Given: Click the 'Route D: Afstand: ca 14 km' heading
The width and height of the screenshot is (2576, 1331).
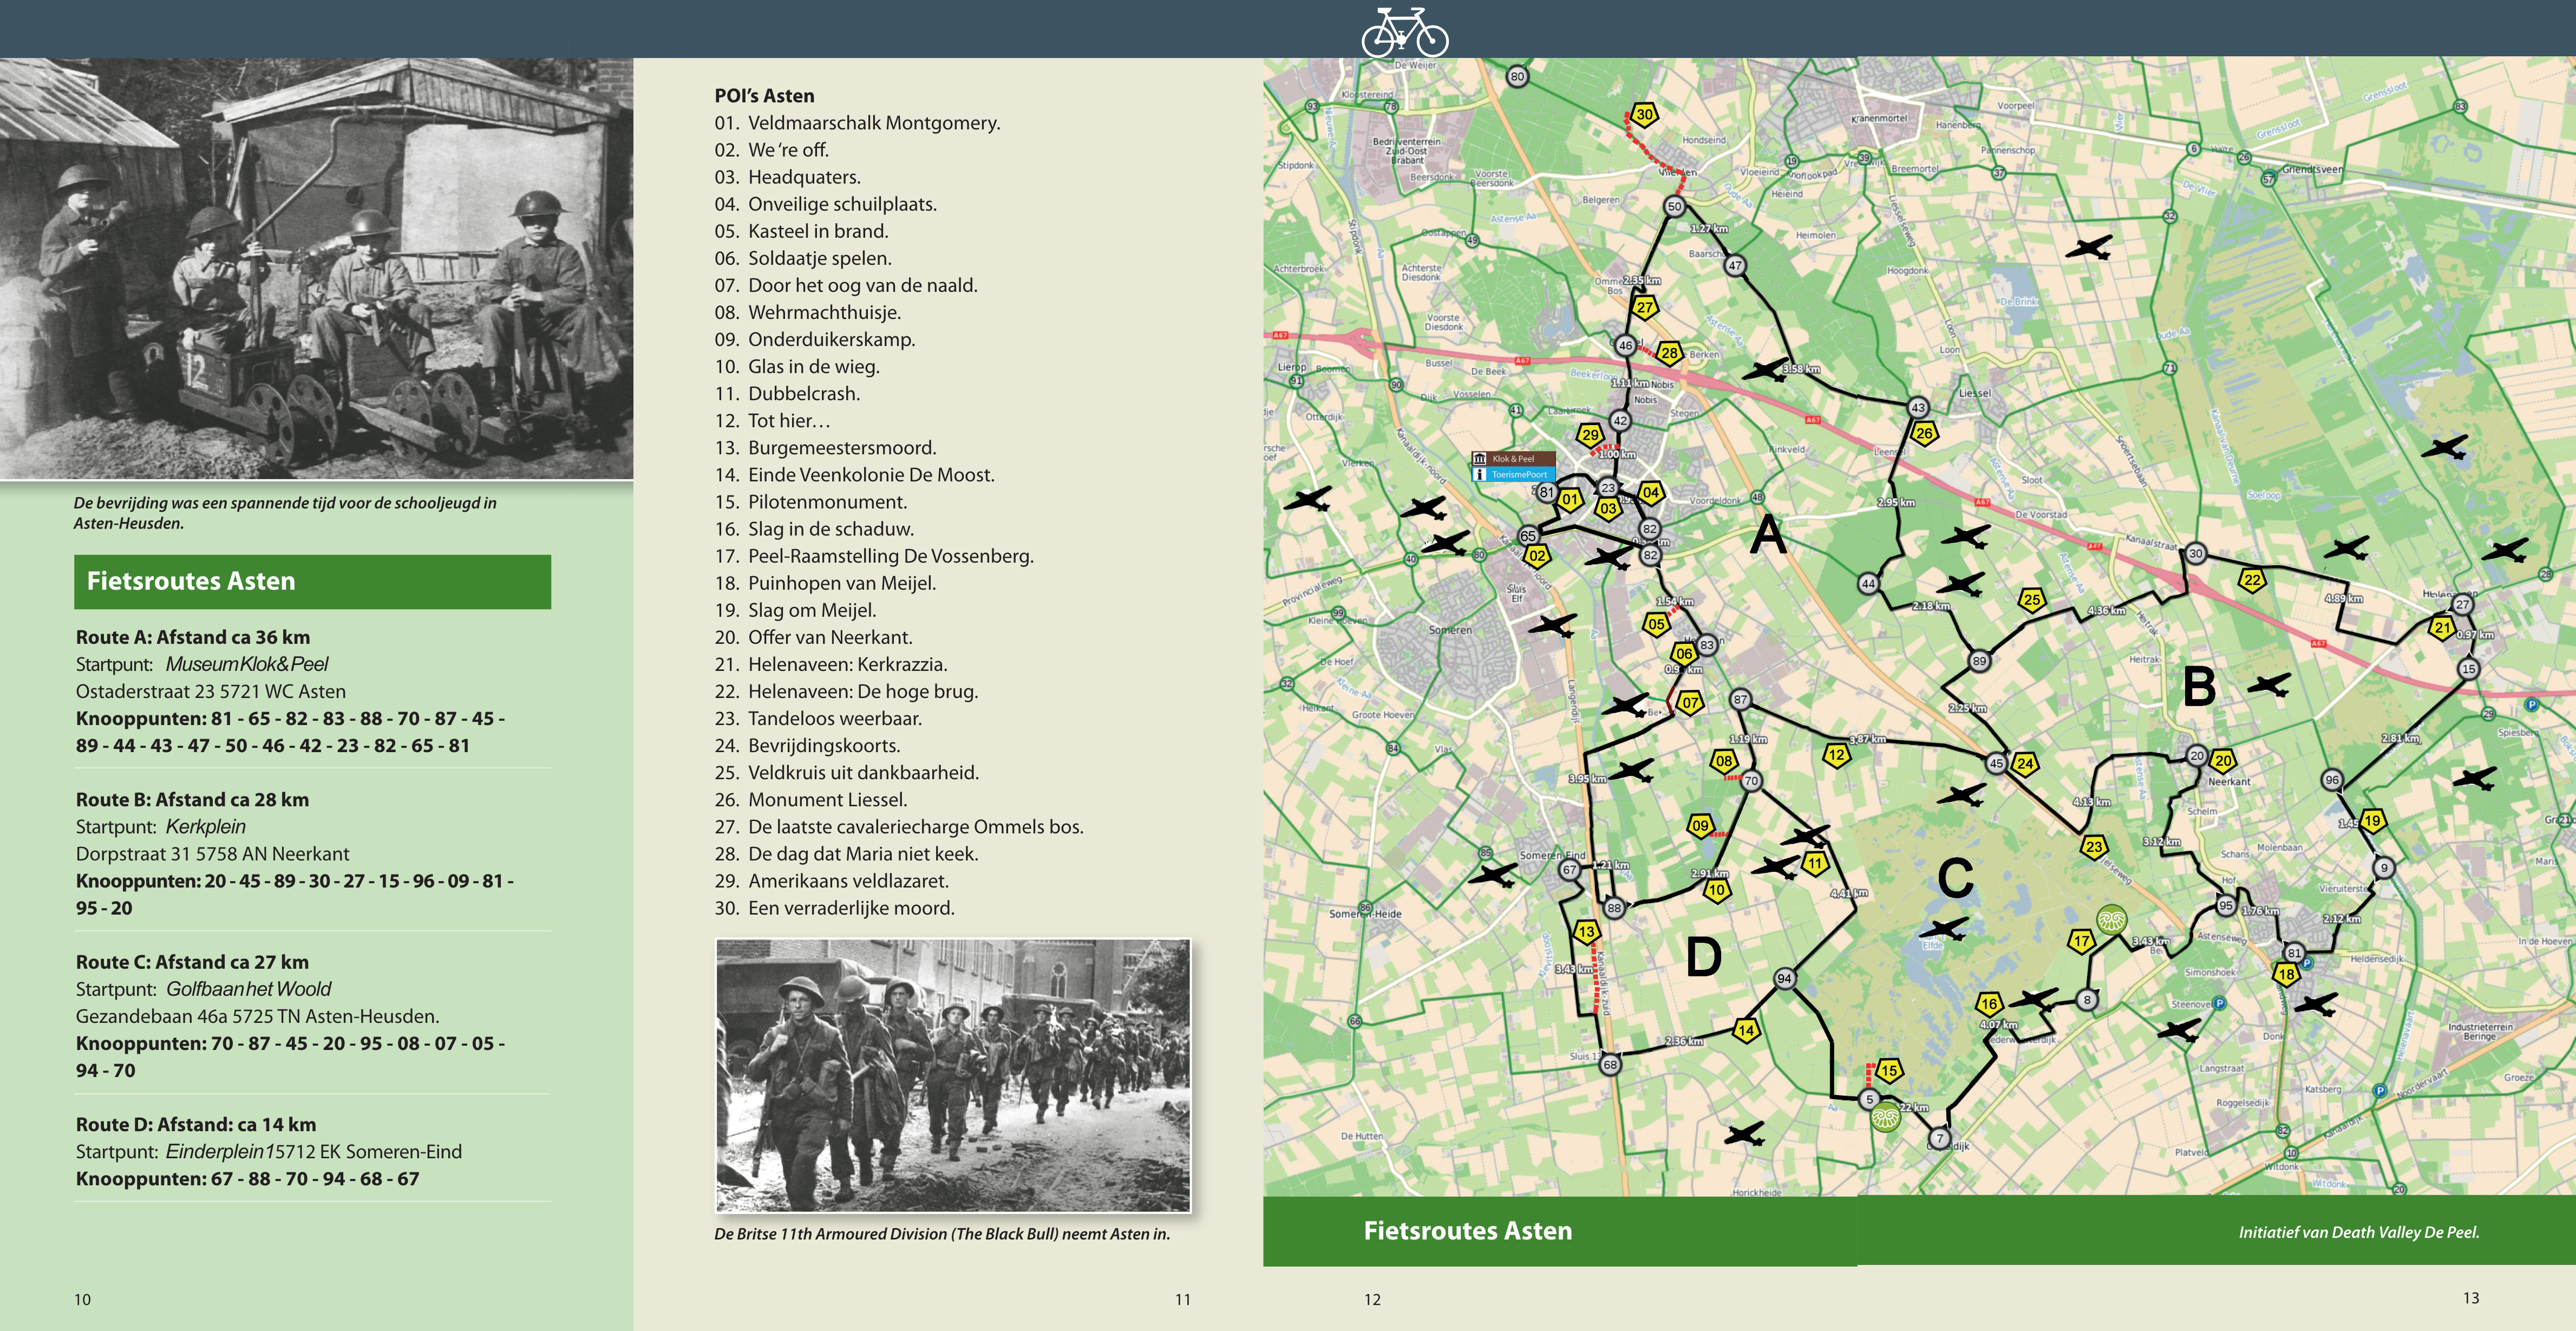Looking at the screenshot, I should 196,1124.
